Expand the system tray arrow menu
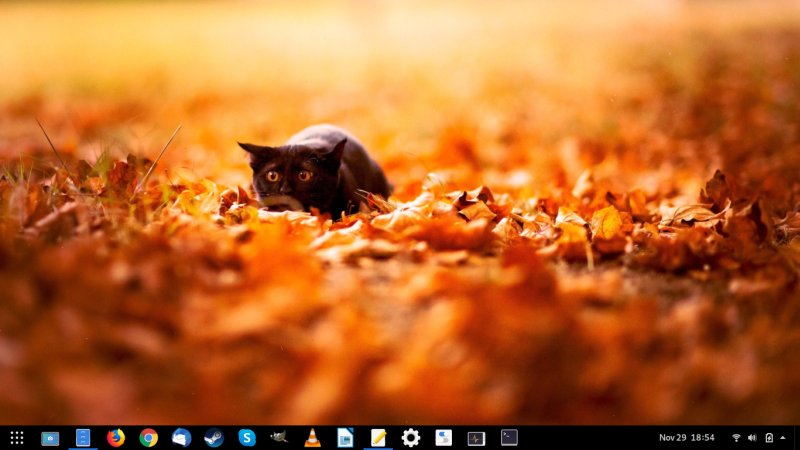Screen dimensions: 800x450 coord(783,438)
